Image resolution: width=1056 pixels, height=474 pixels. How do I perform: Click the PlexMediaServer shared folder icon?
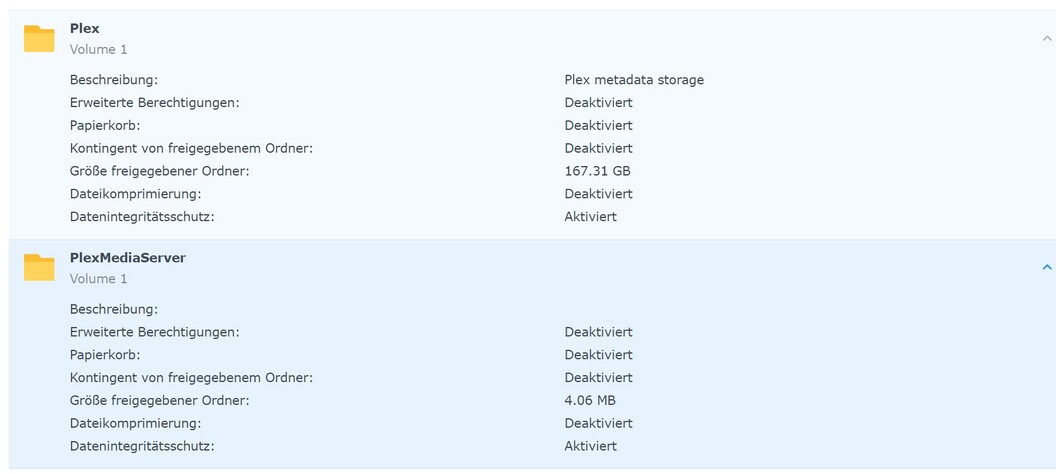click(x=39, y=268)
